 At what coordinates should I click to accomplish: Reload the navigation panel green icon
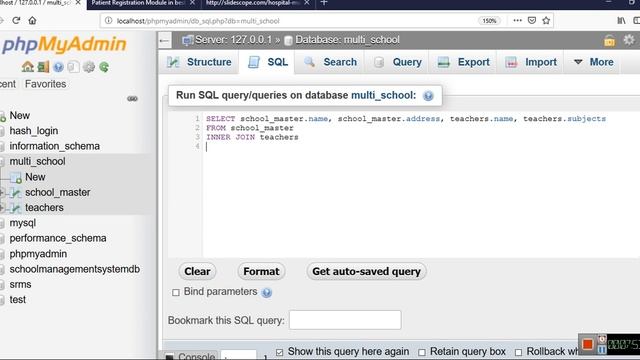[x=104, y=67]
